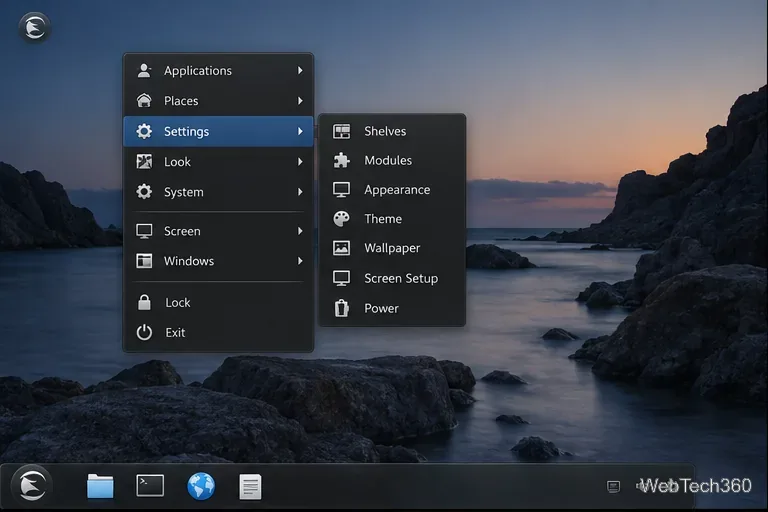Open the System menu entry
This screenshot has height=512, width=768.
218,192
